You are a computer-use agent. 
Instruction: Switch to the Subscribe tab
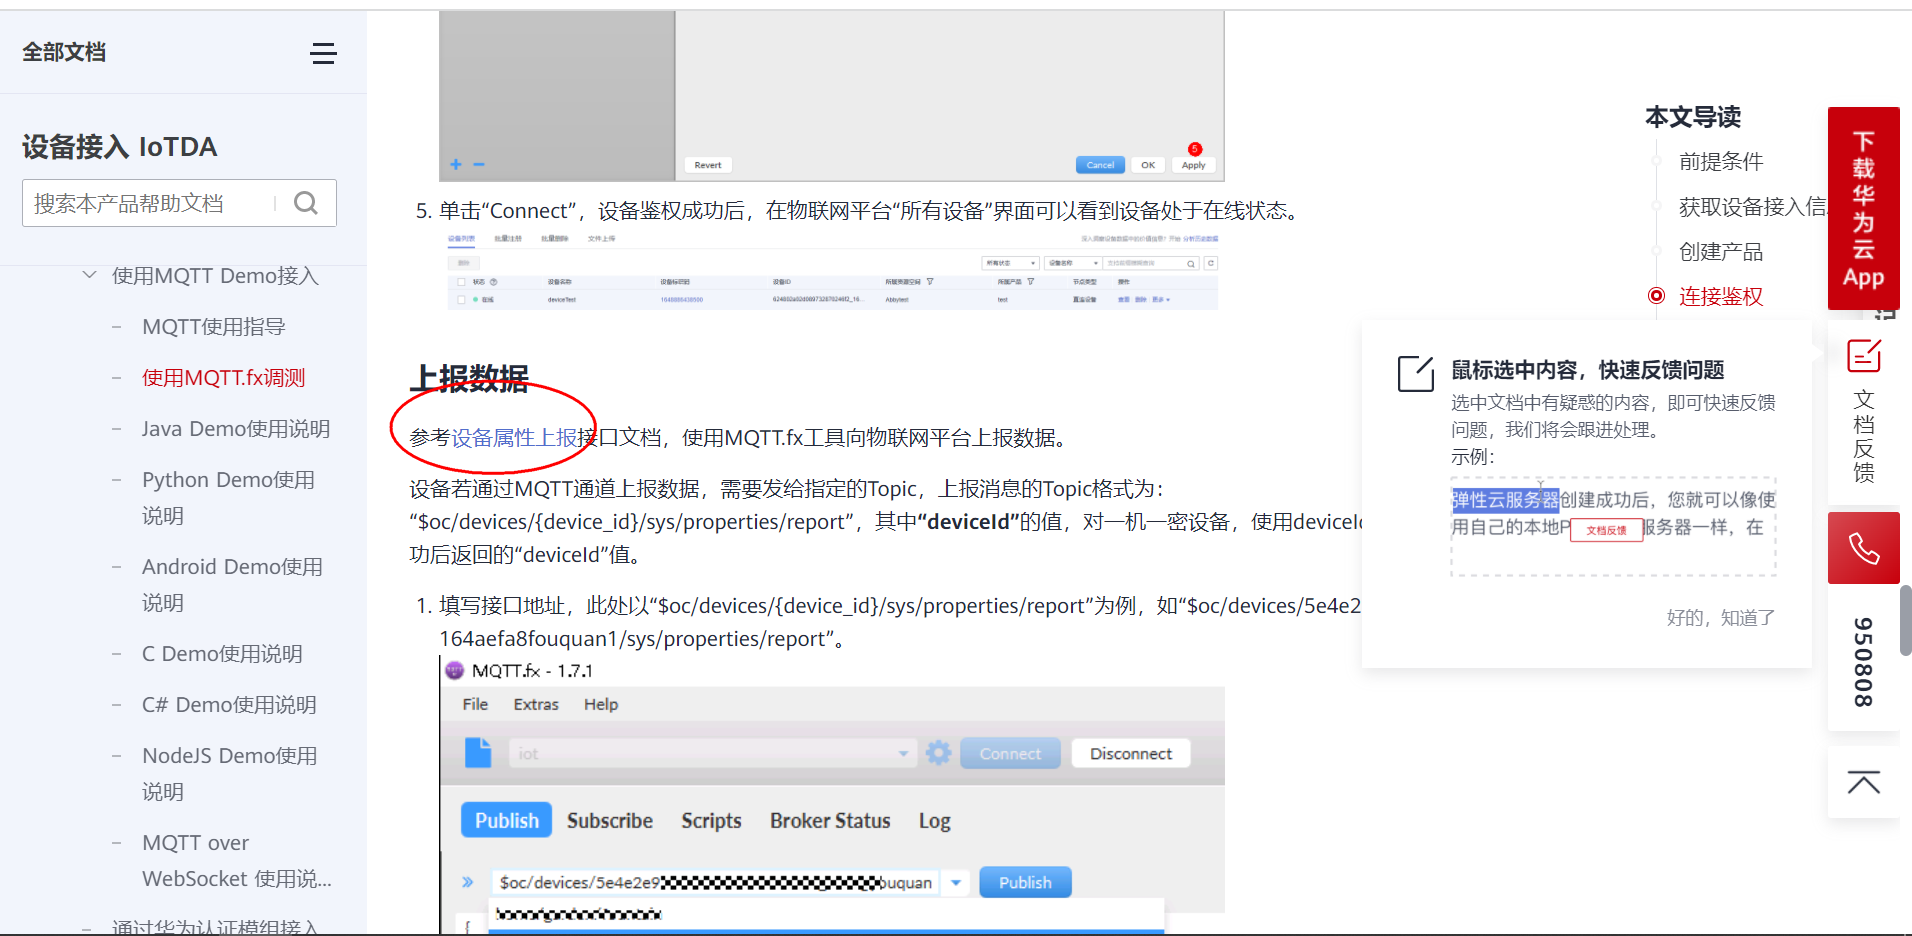pyautogui.click(x=610, y=820)
